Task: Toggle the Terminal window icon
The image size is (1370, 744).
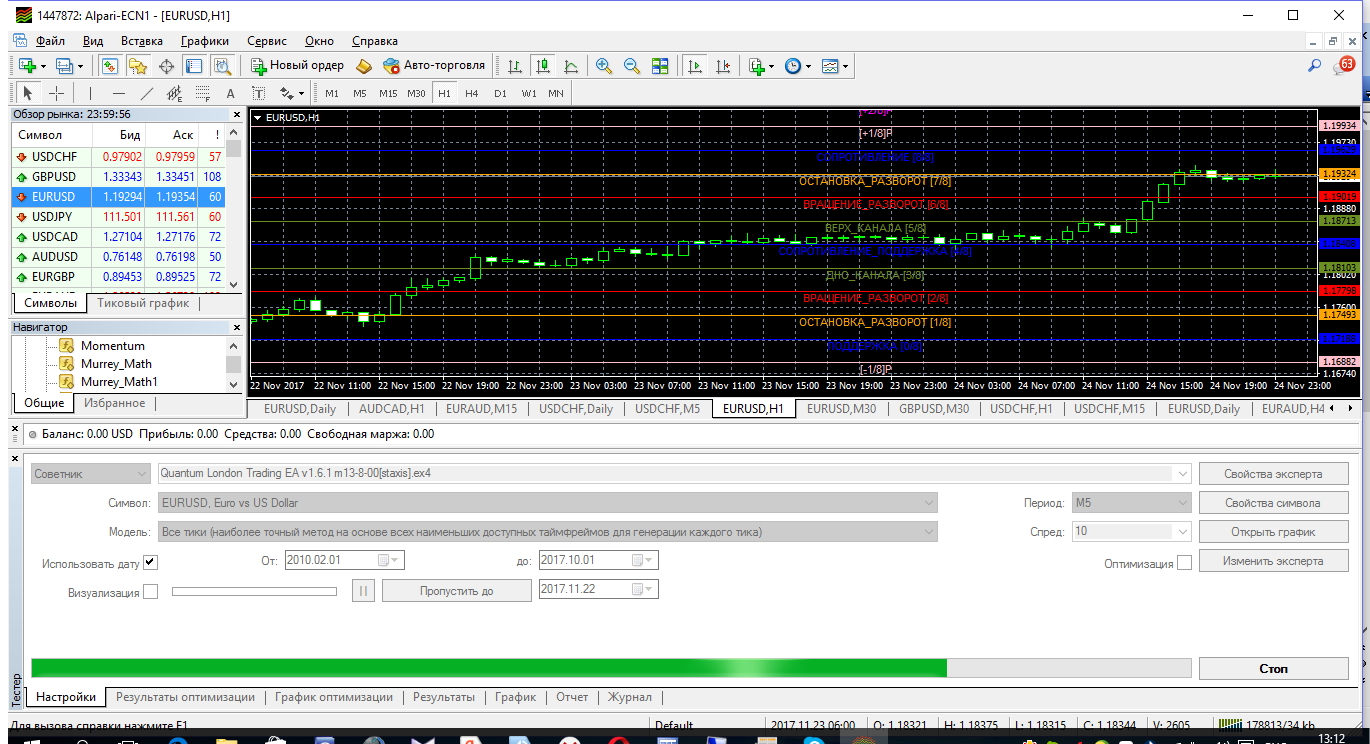Action: [194, 65]
